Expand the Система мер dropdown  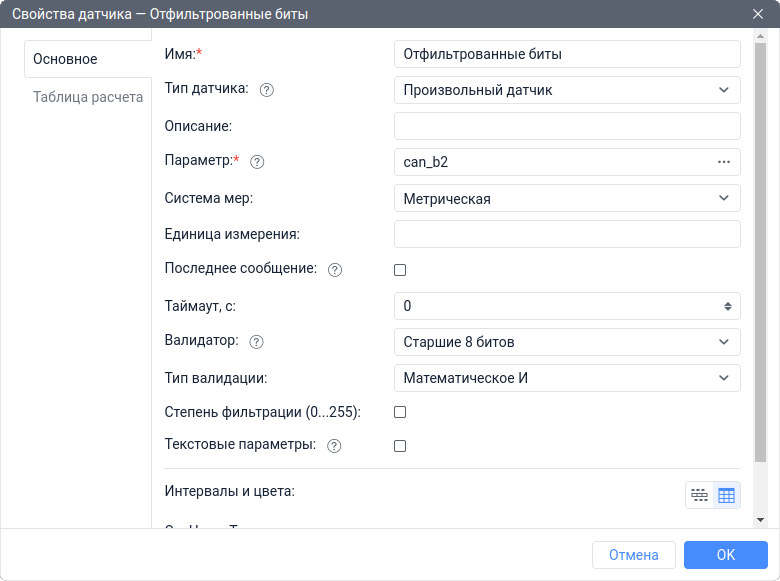pyautogui.click(x=567, y=198)
